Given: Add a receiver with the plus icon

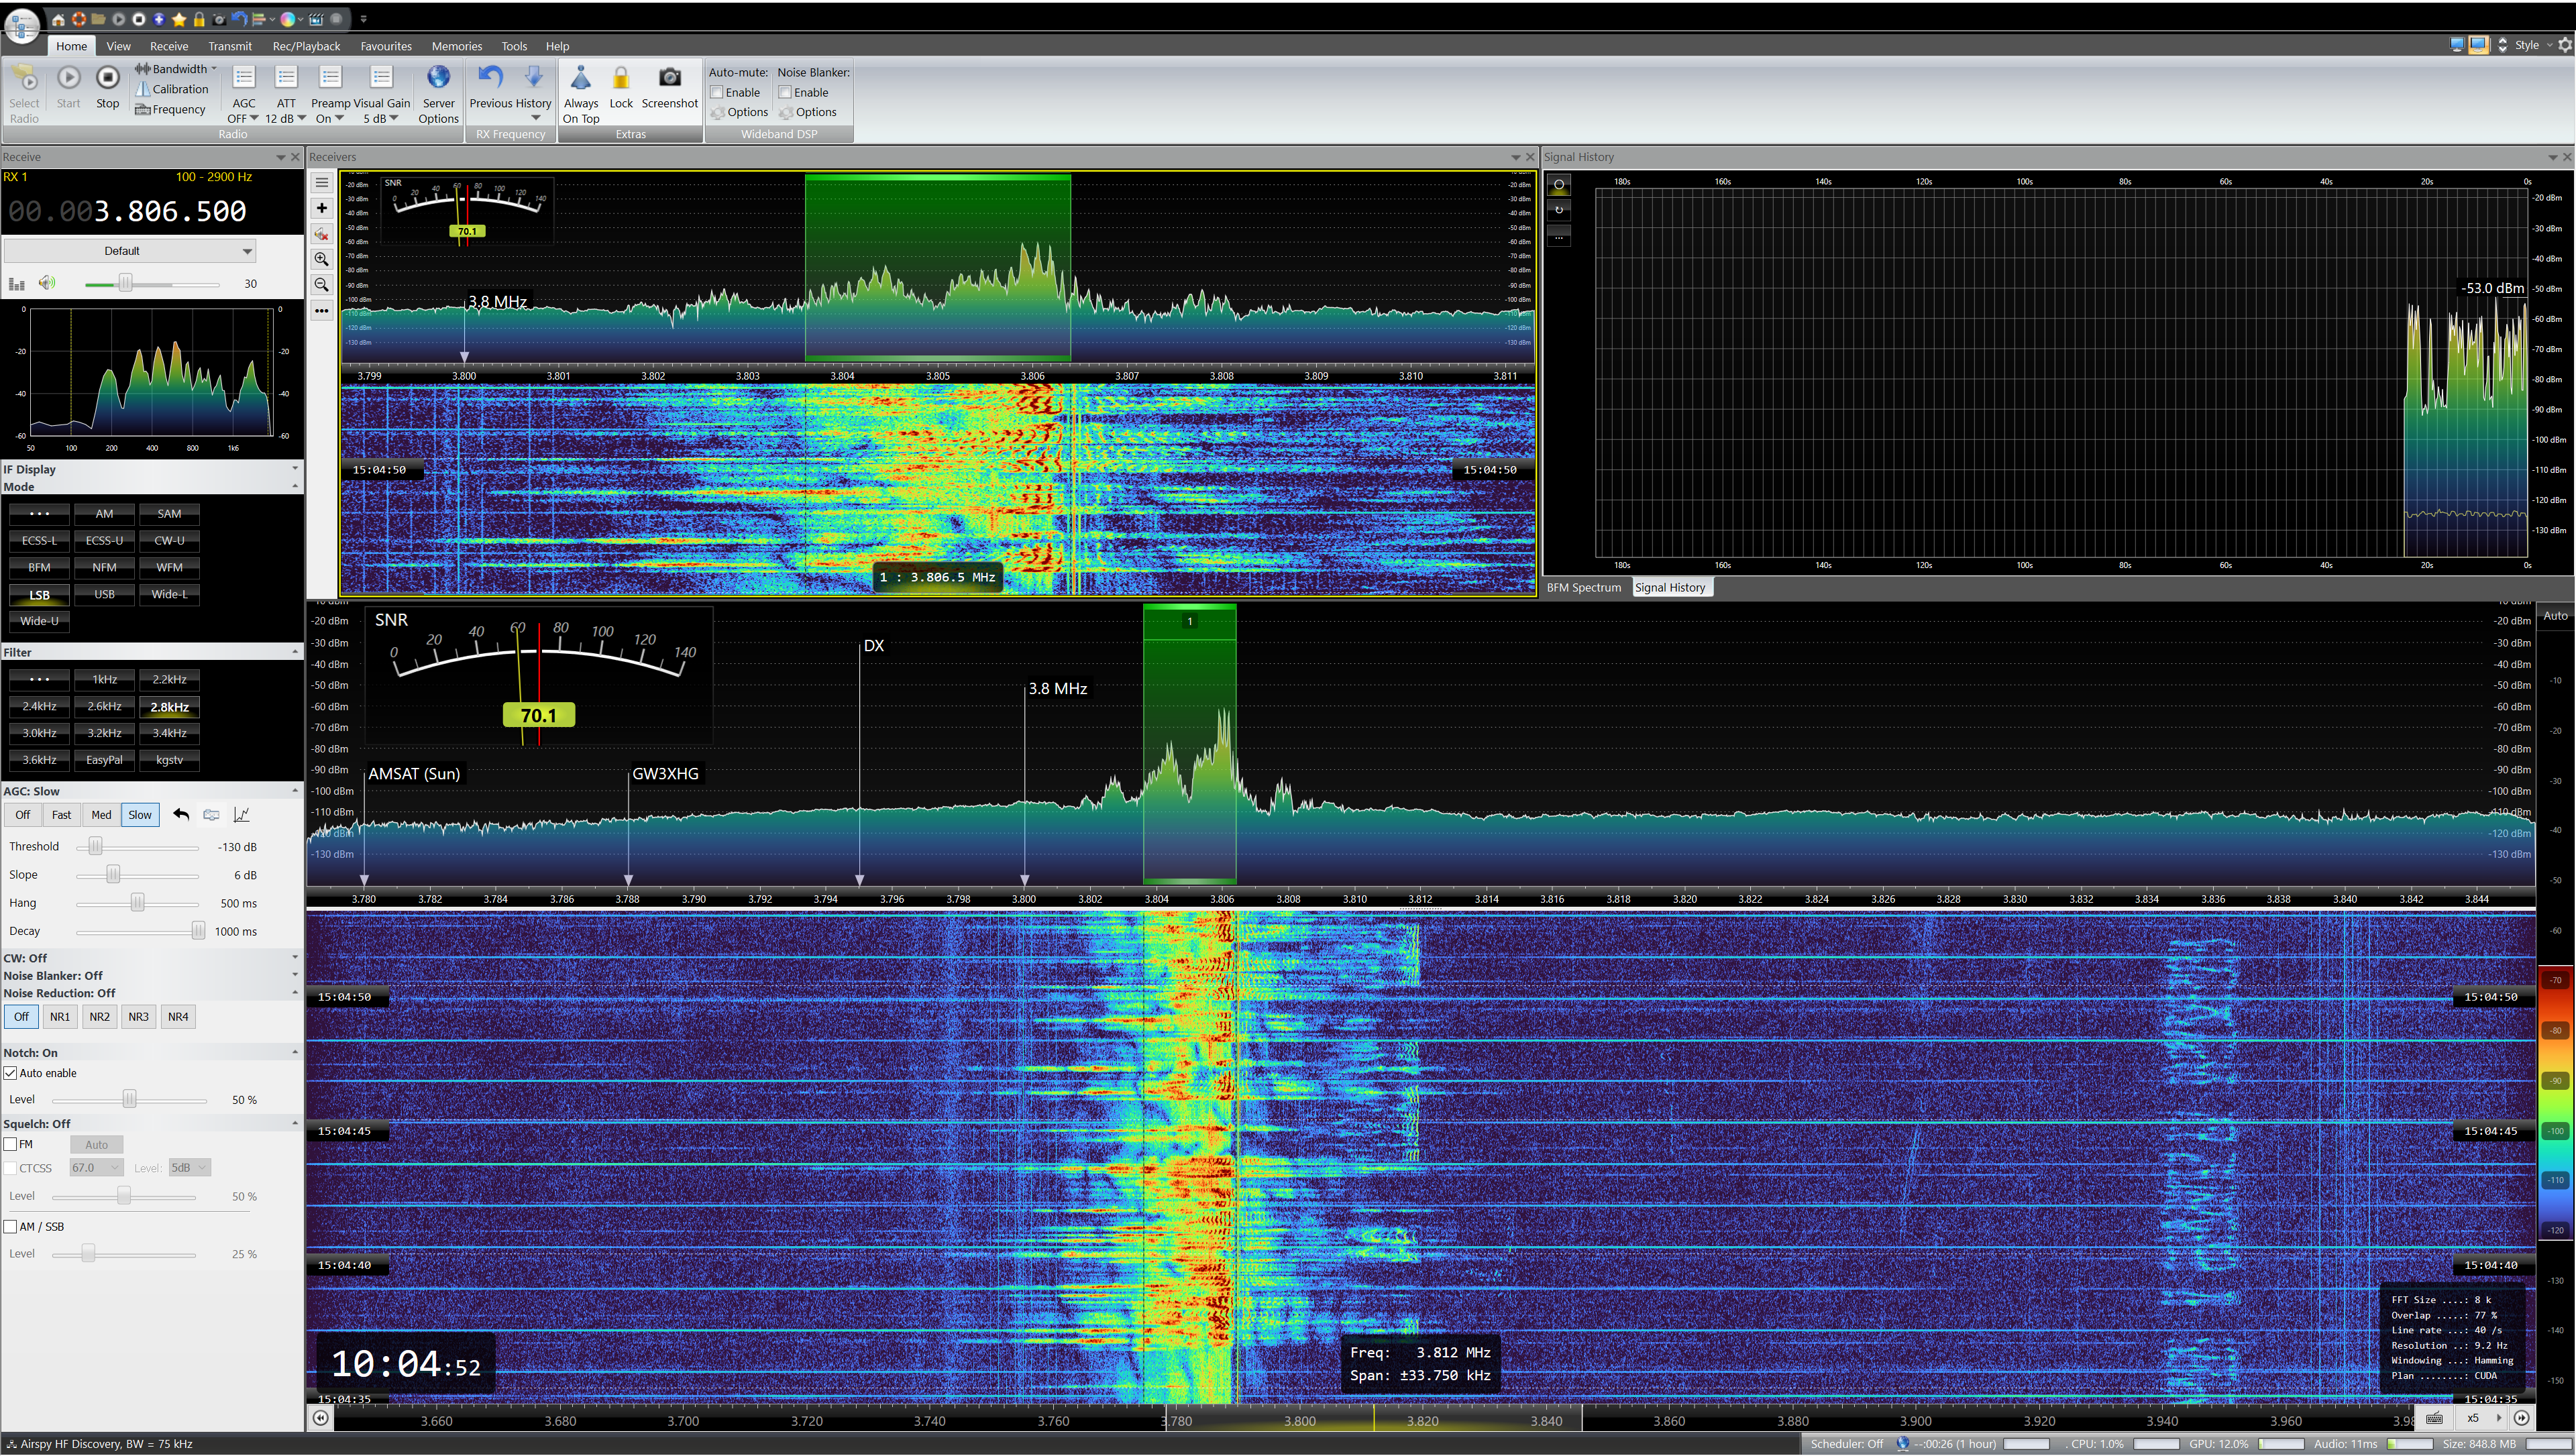Looking at the screenshot, I should (321, 208).
